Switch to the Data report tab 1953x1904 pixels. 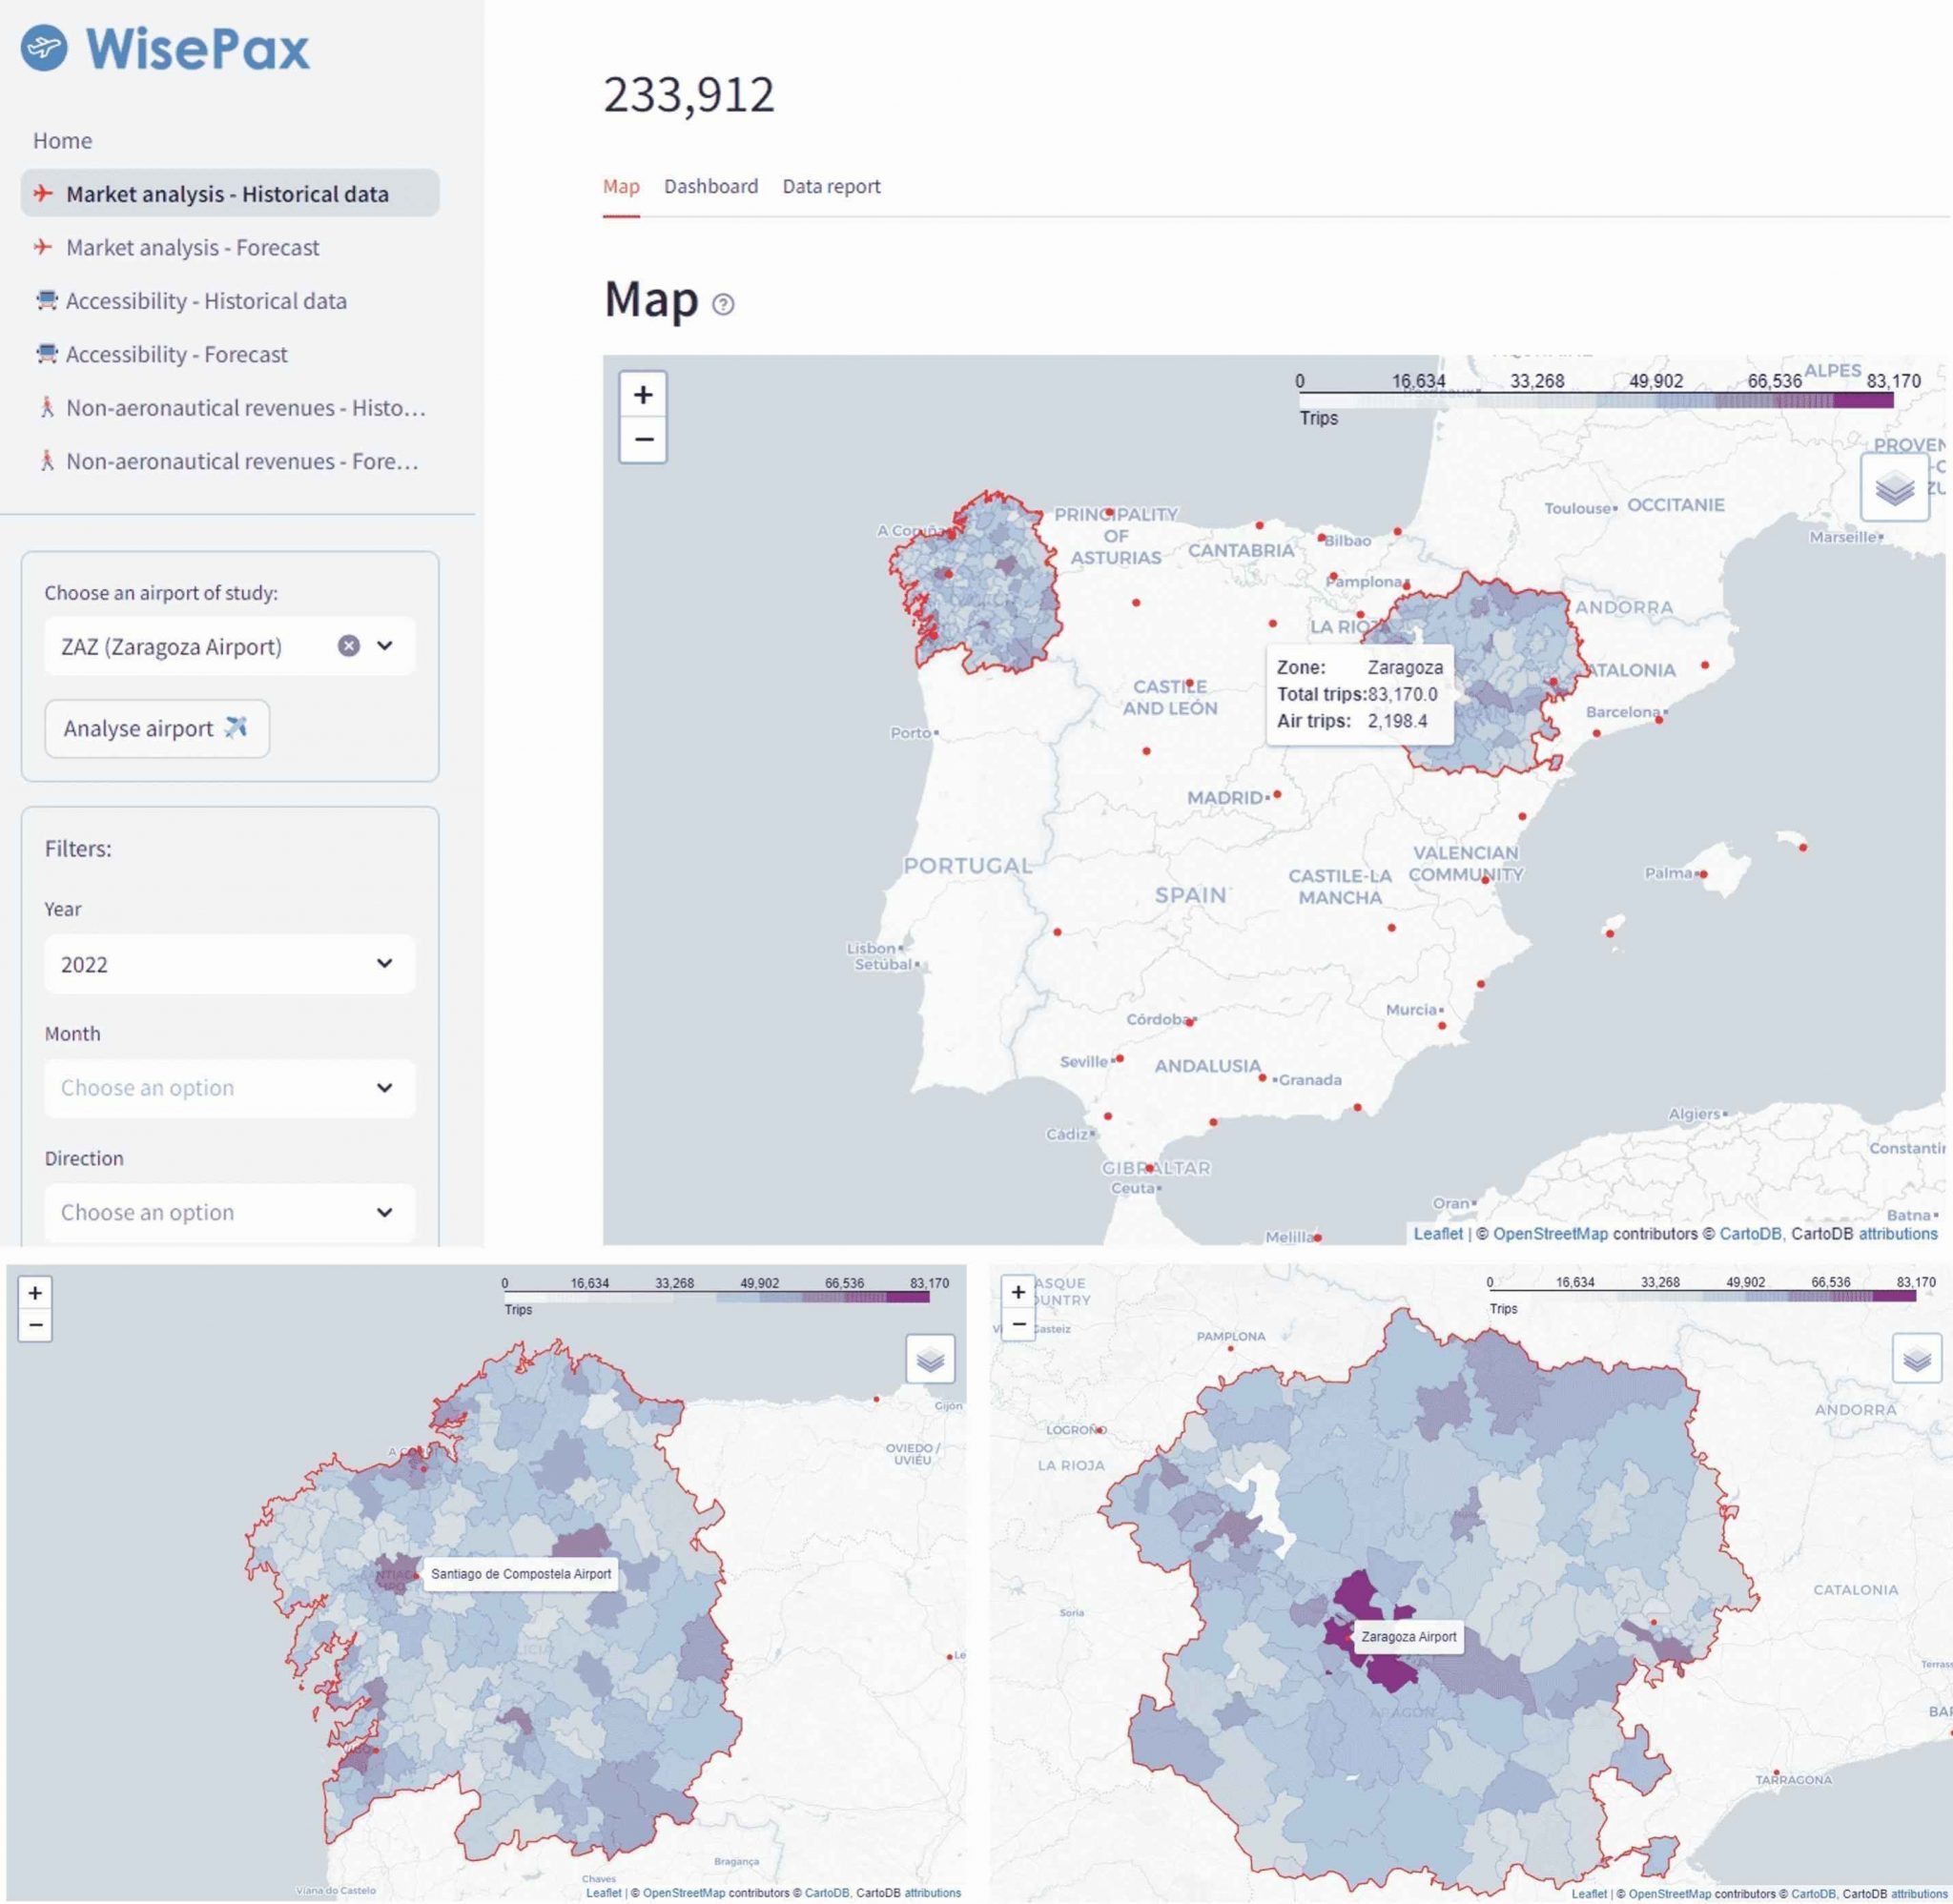tap(830, 186)
